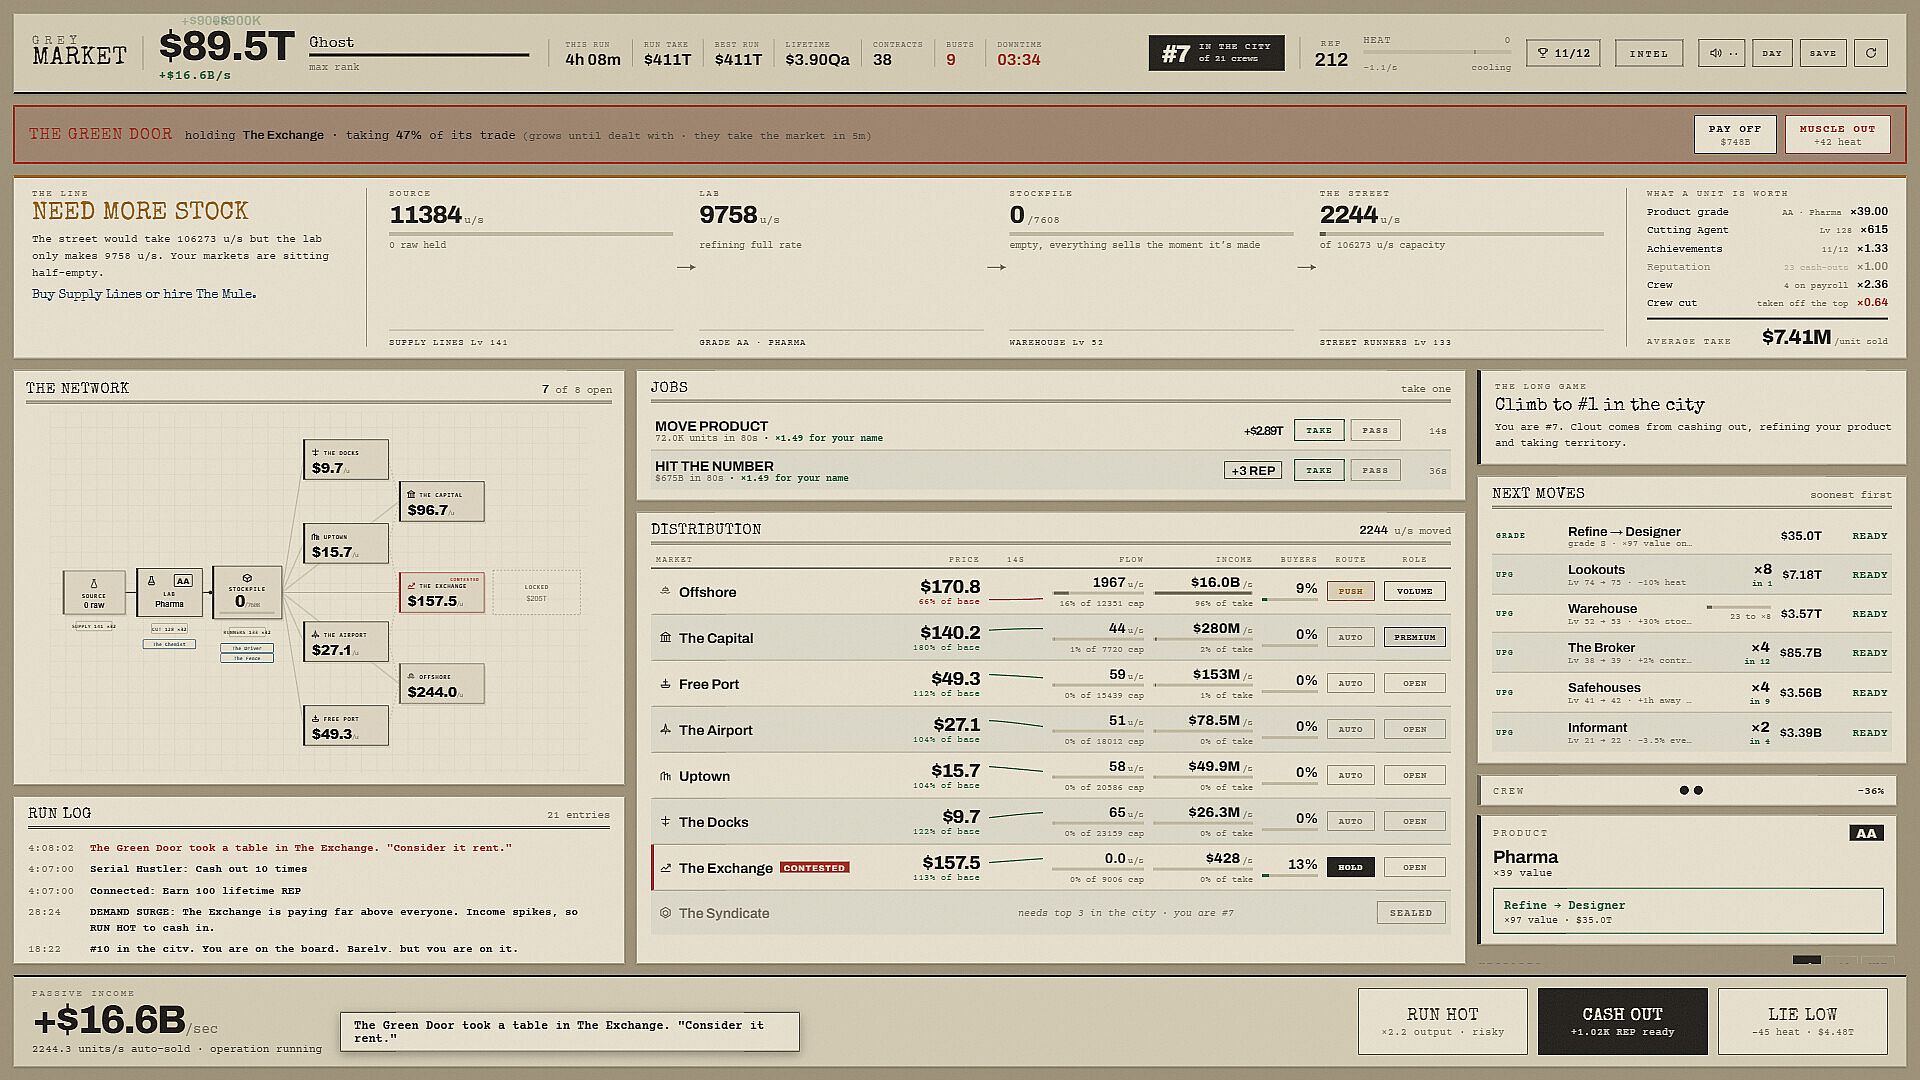Image resolution: width=1920 pixels, height=1080 pixels.
Task: Click the refresh arrow icon in the header
Action: pos(1870,53)
